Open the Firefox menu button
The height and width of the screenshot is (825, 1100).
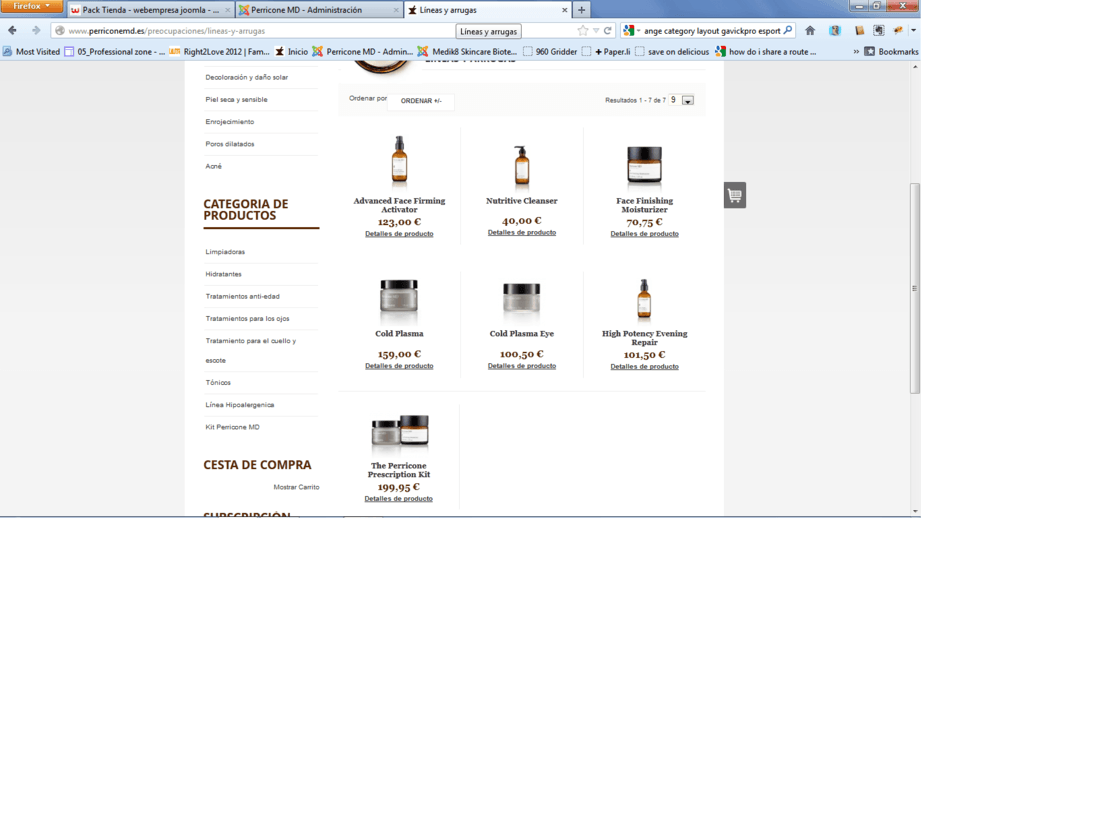pos(32,6)
